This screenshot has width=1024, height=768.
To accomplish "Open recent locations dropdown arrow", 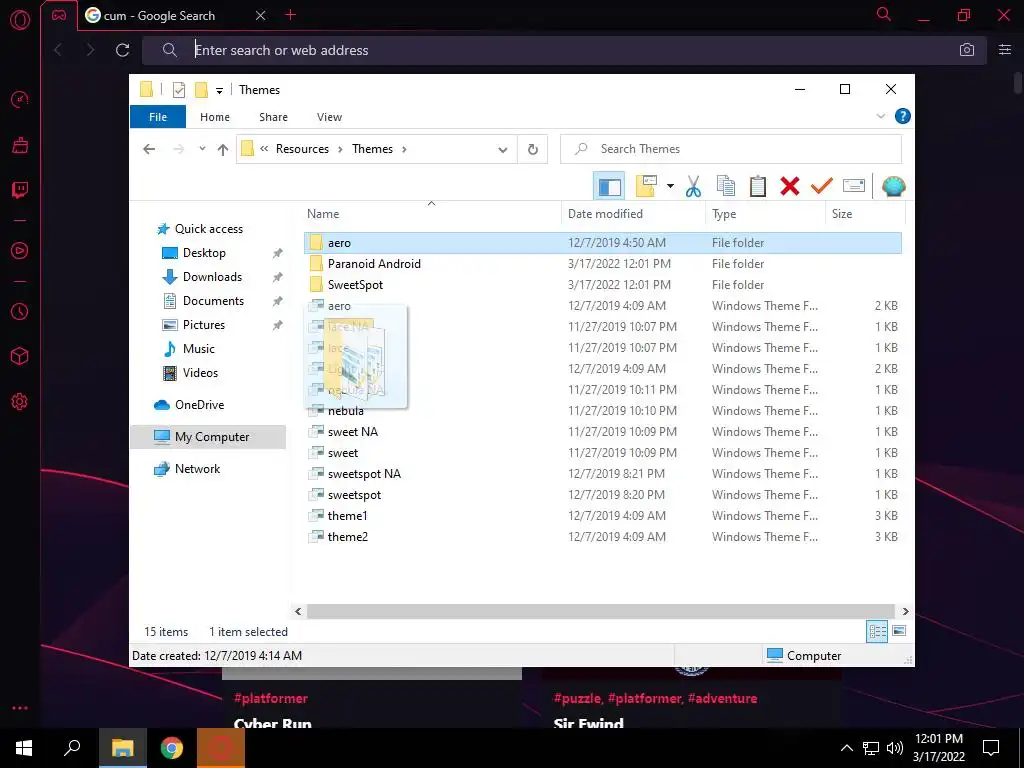I will click(202, 149).
